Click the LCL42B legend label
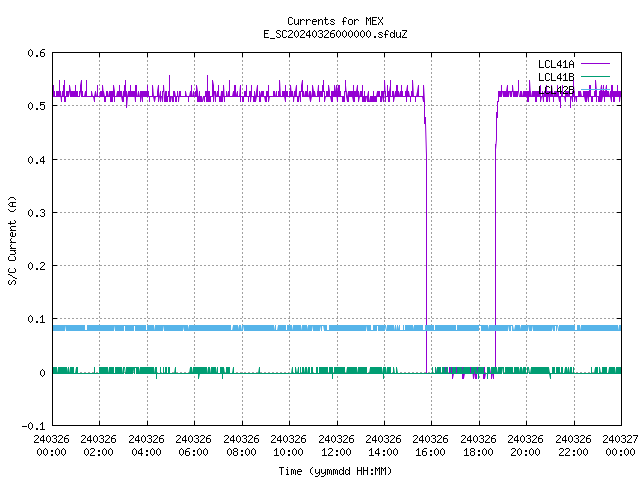640x480 pixels. (556, 90)
